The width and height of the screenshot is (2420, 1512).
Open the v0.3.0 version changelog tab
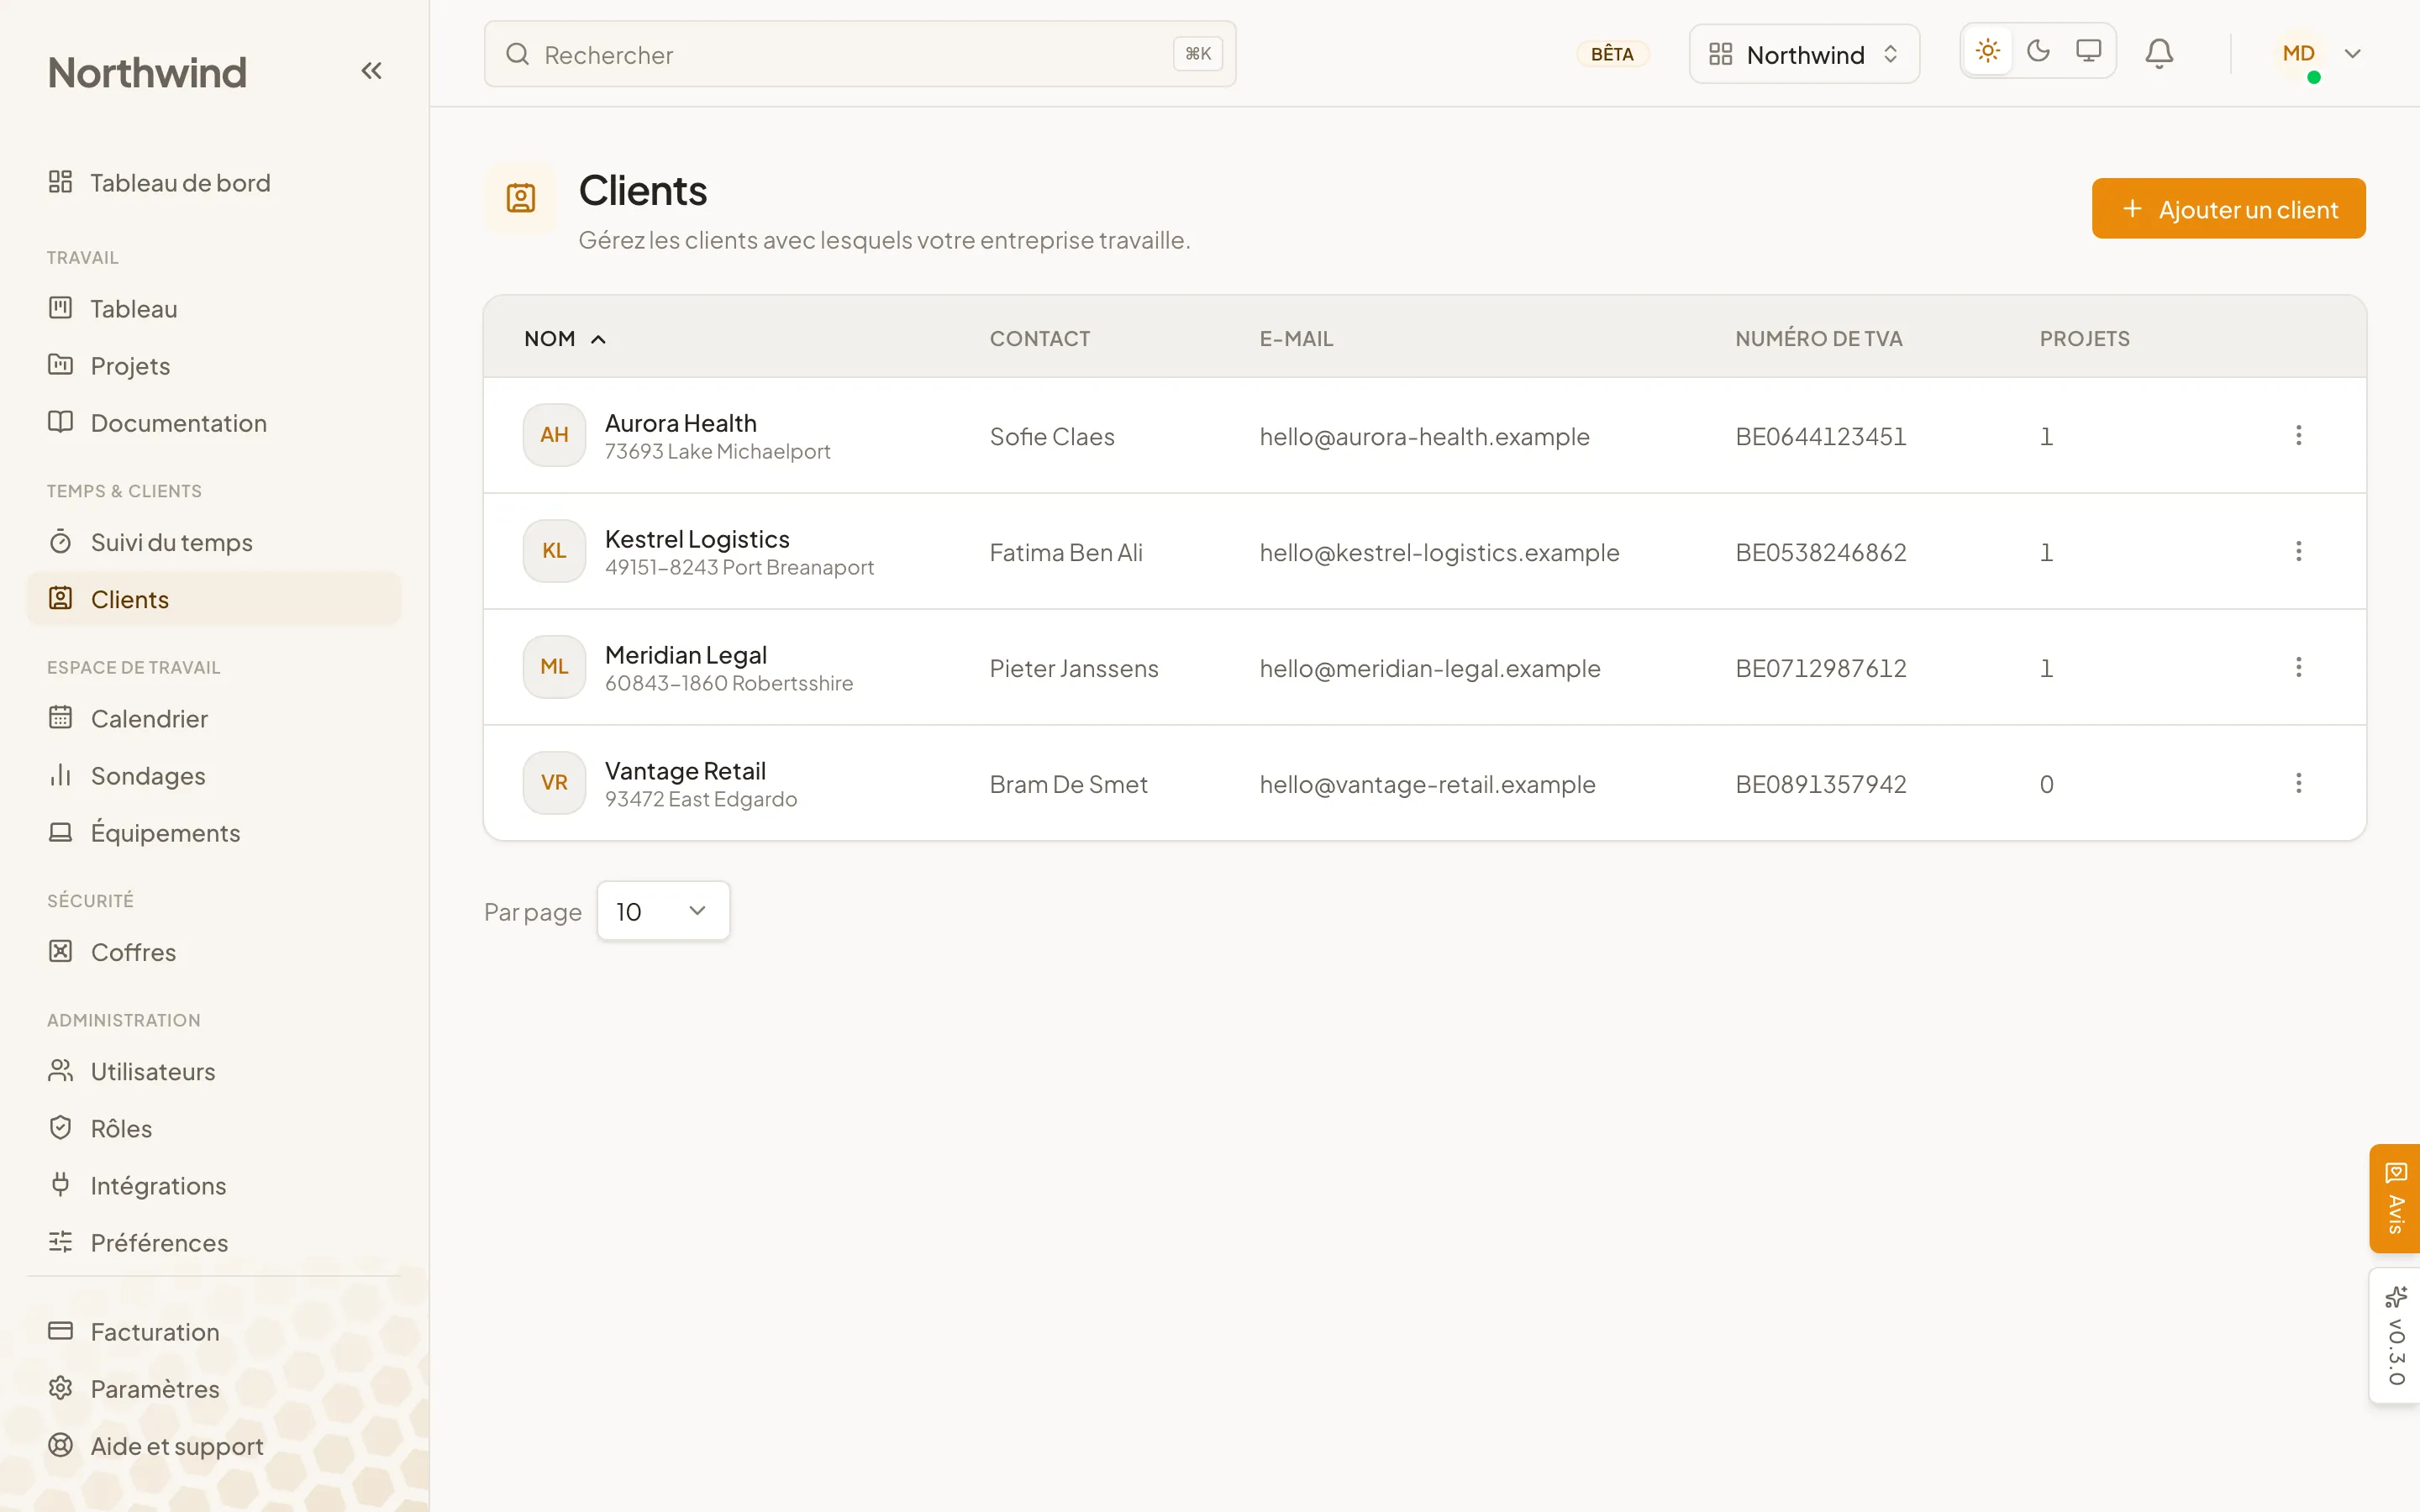pos(2395,1336)
